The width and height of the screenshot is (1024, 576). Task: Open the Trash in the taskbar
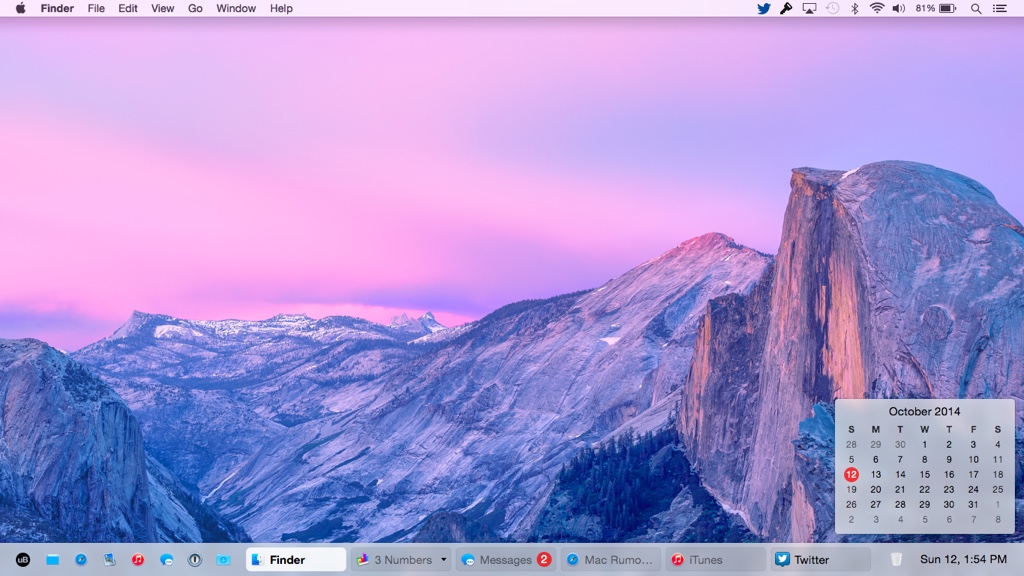[x=896, y=560]
